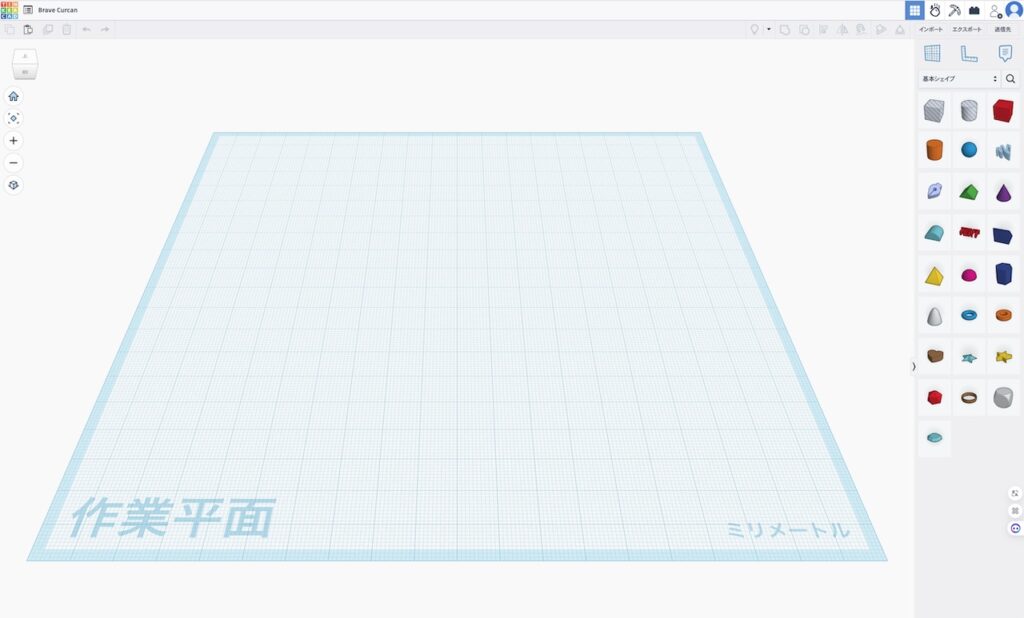Expand the dropdown arrow beside the lightbulb
The width and height of the screenshot is (1024, 618).
pos(768,30)
